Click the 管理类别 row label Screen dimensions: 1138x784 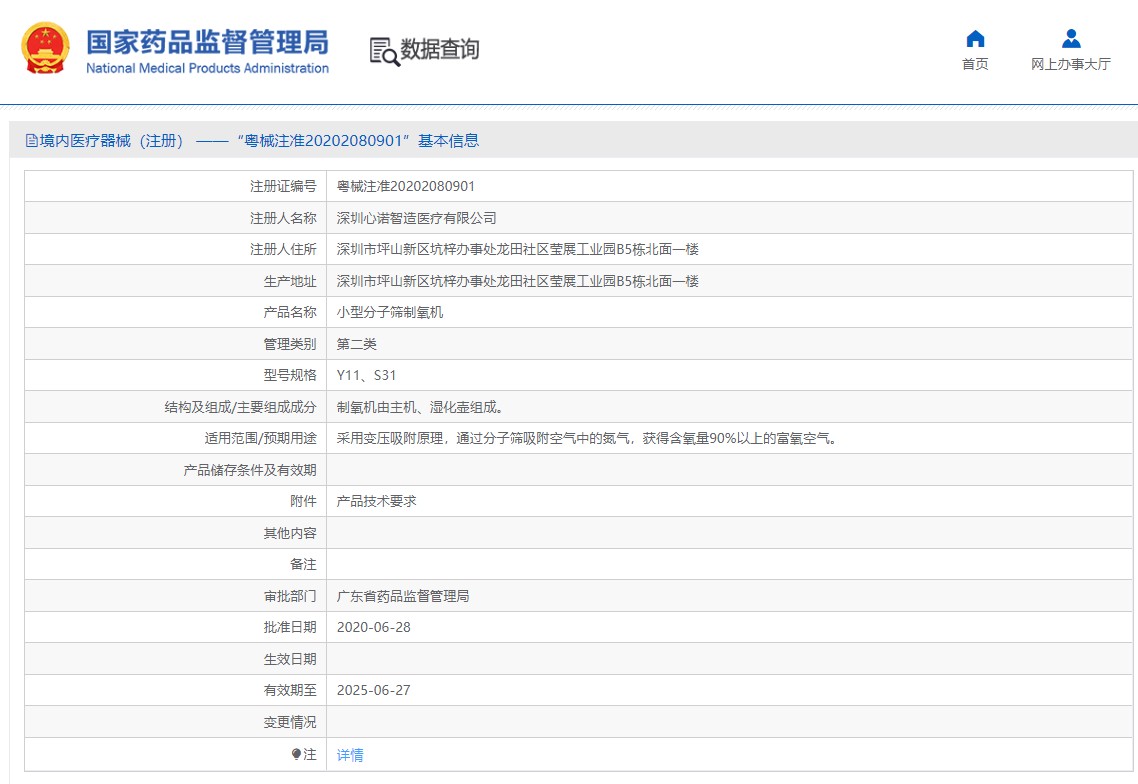(290, 344)
